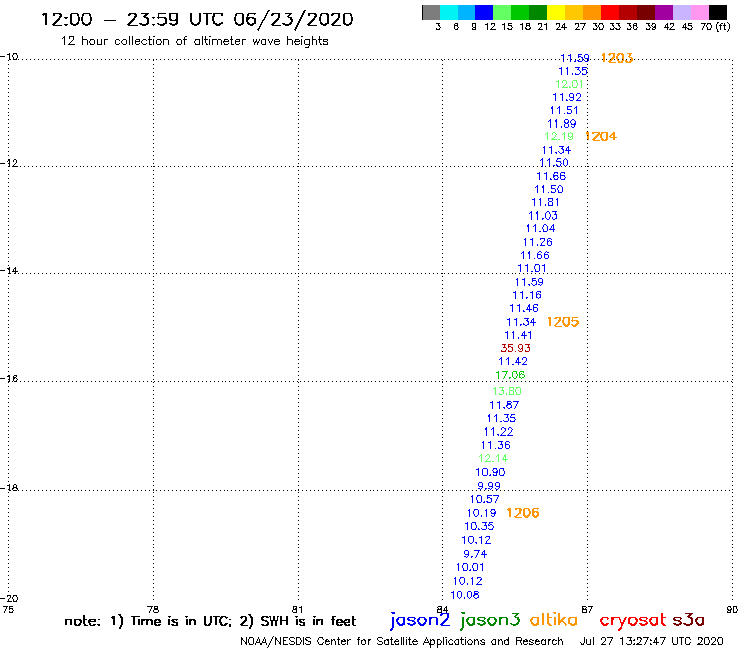The image size is (740, 650).
Task: Click the longitude axis label 78
Action: click(152, 609)
